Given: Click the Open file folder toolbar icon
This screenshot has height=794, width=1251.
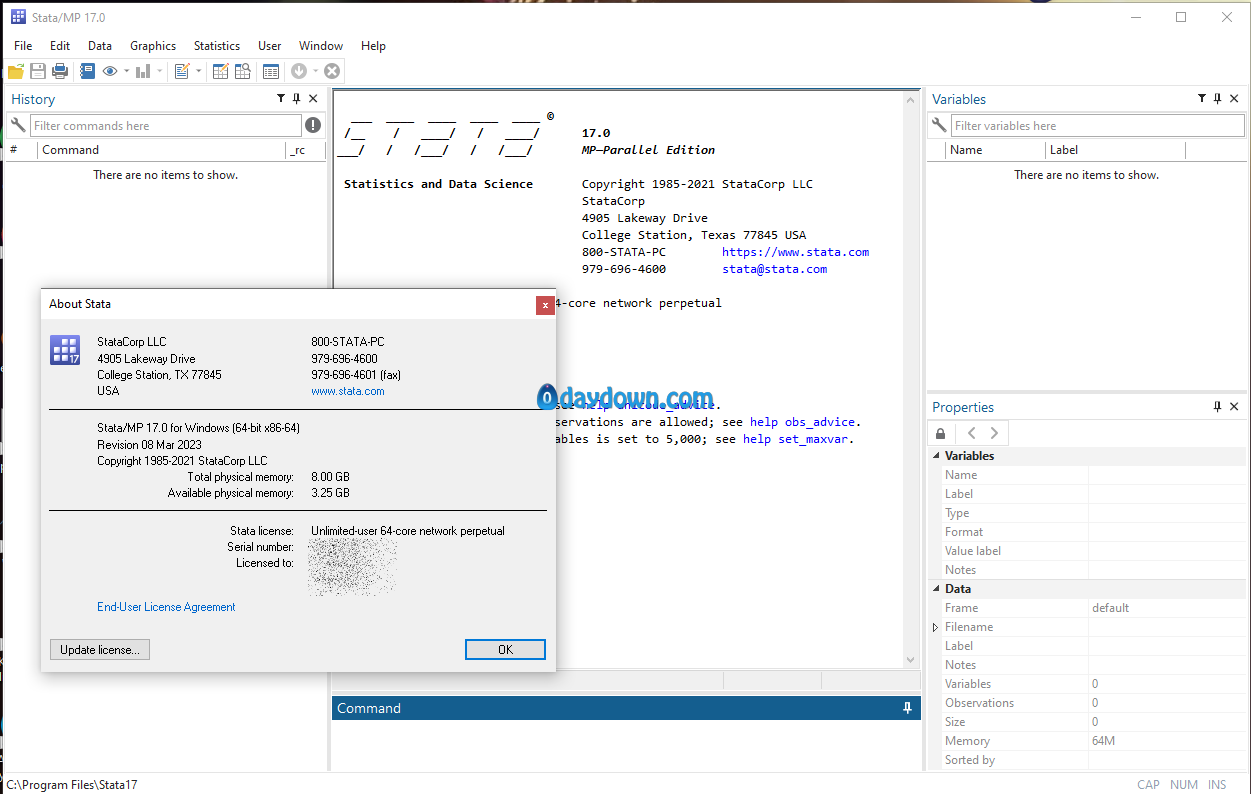Looking at the screenshot, I should pos(16,71).
